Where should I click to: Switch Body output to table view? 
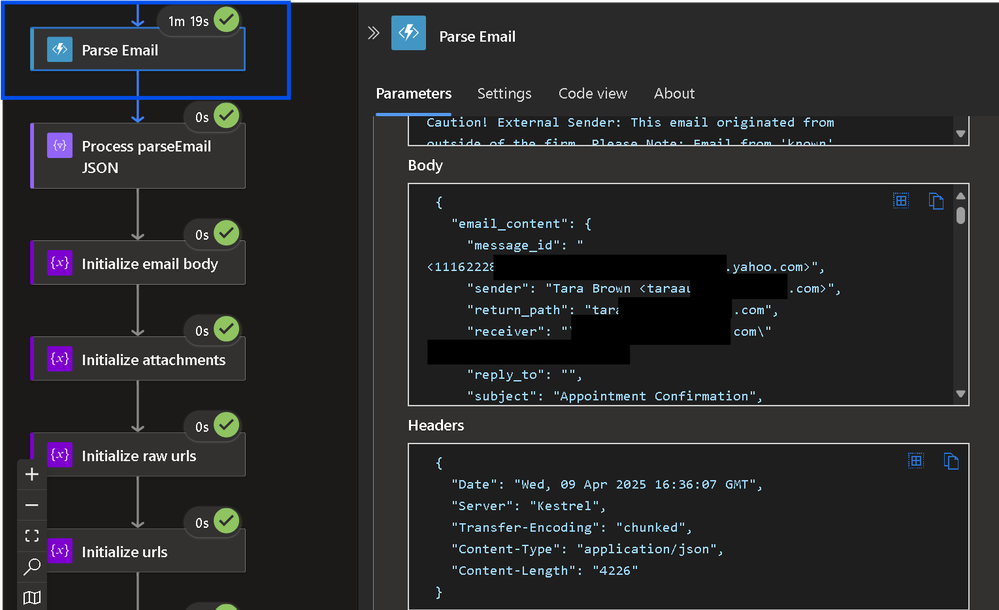tap(901, 201)
